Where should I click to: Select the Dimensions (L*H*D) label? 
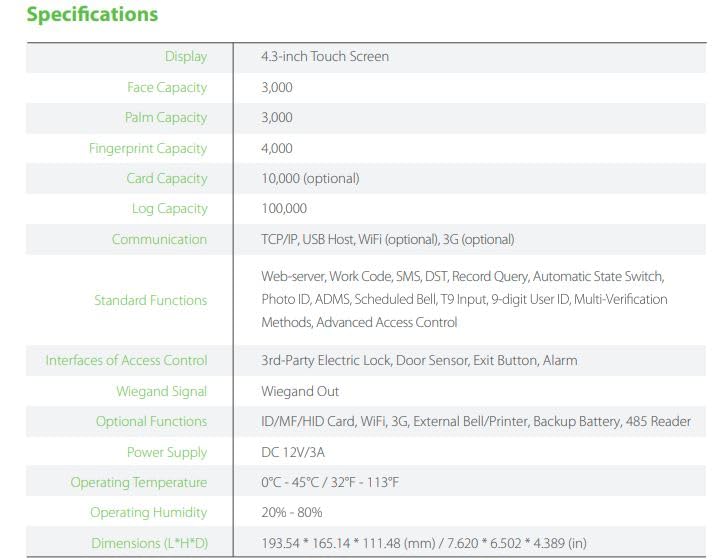pos(150,543)
